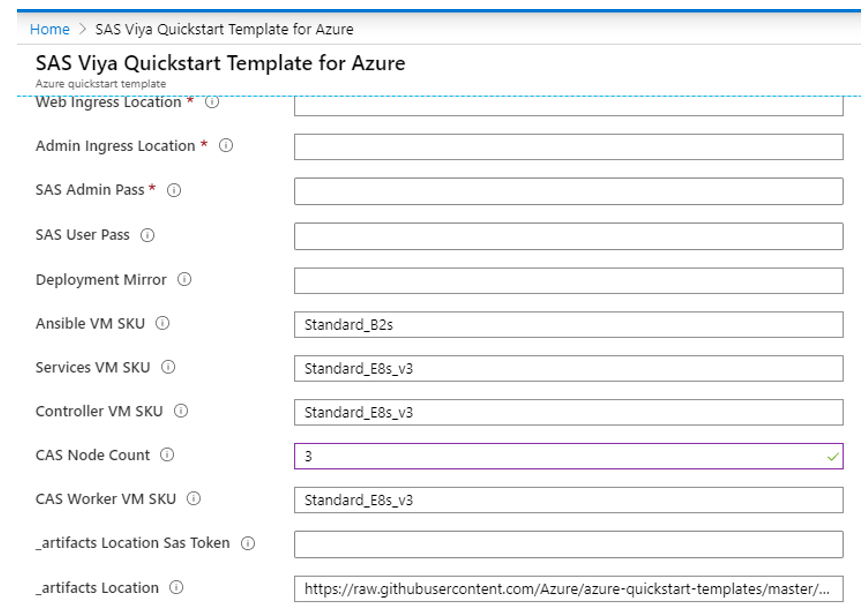Image resolution: width=868 pixels, height=615 pixels.
Task: Click into SAS Admin Pass field
Action: pyautogui.click(x=568, y=191)
